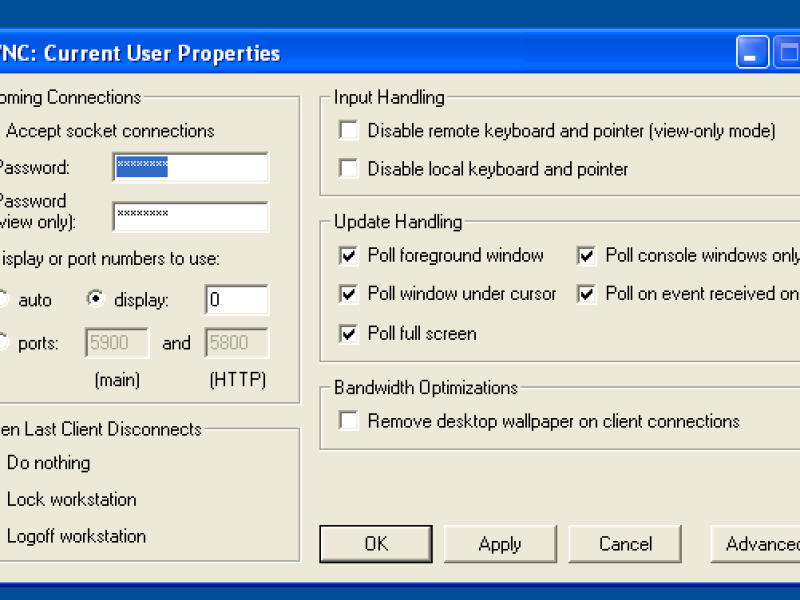Uncheck Poll full screen option
Viewport: 800px width, 600px height.
click(349, 334)
